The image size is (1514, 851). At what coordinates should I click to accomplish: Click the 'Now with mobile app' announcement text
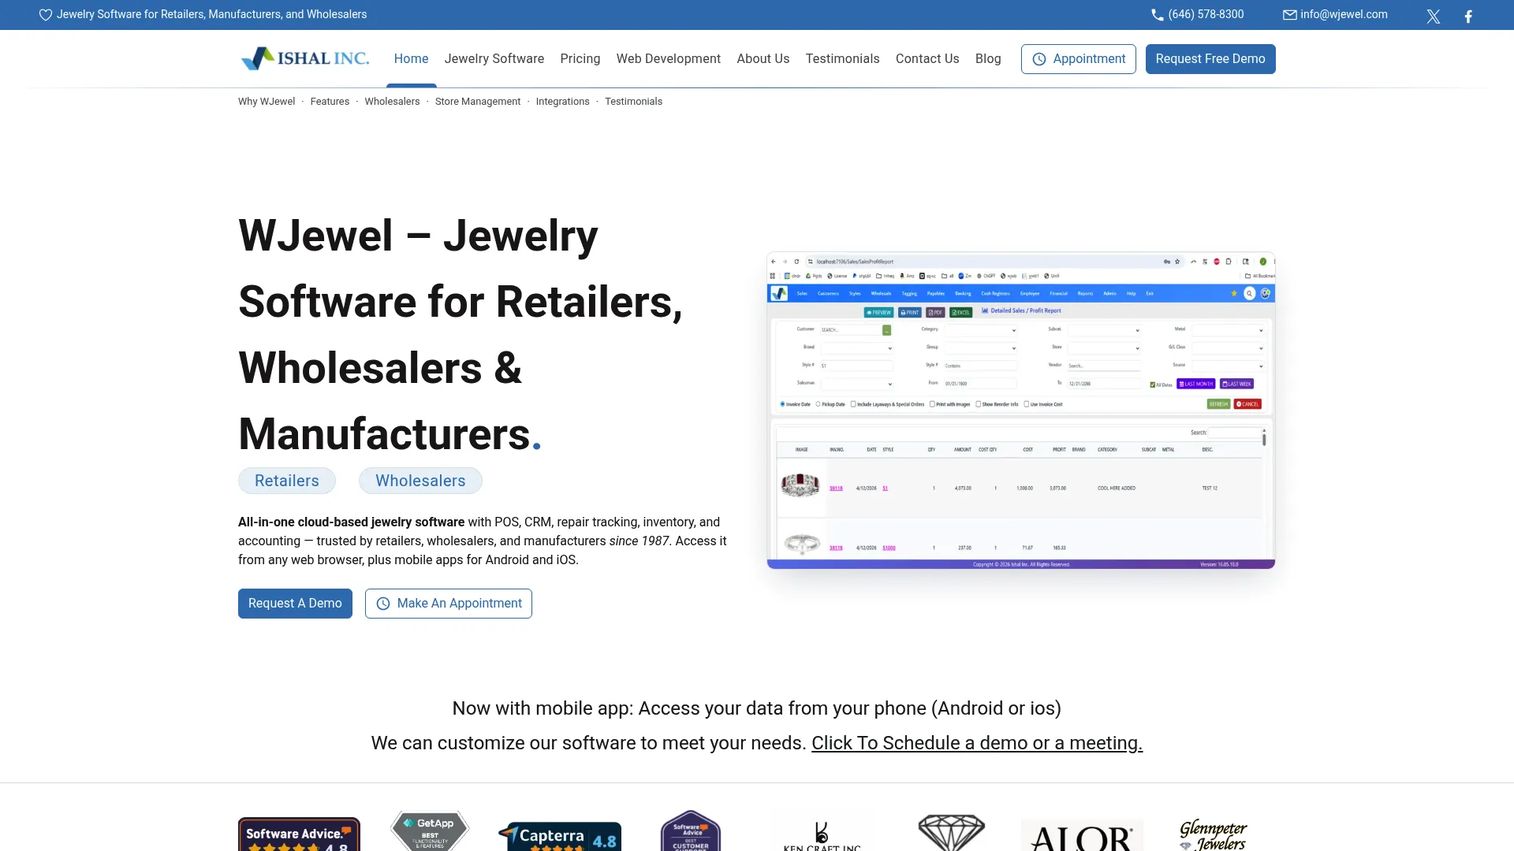(757, 708)
